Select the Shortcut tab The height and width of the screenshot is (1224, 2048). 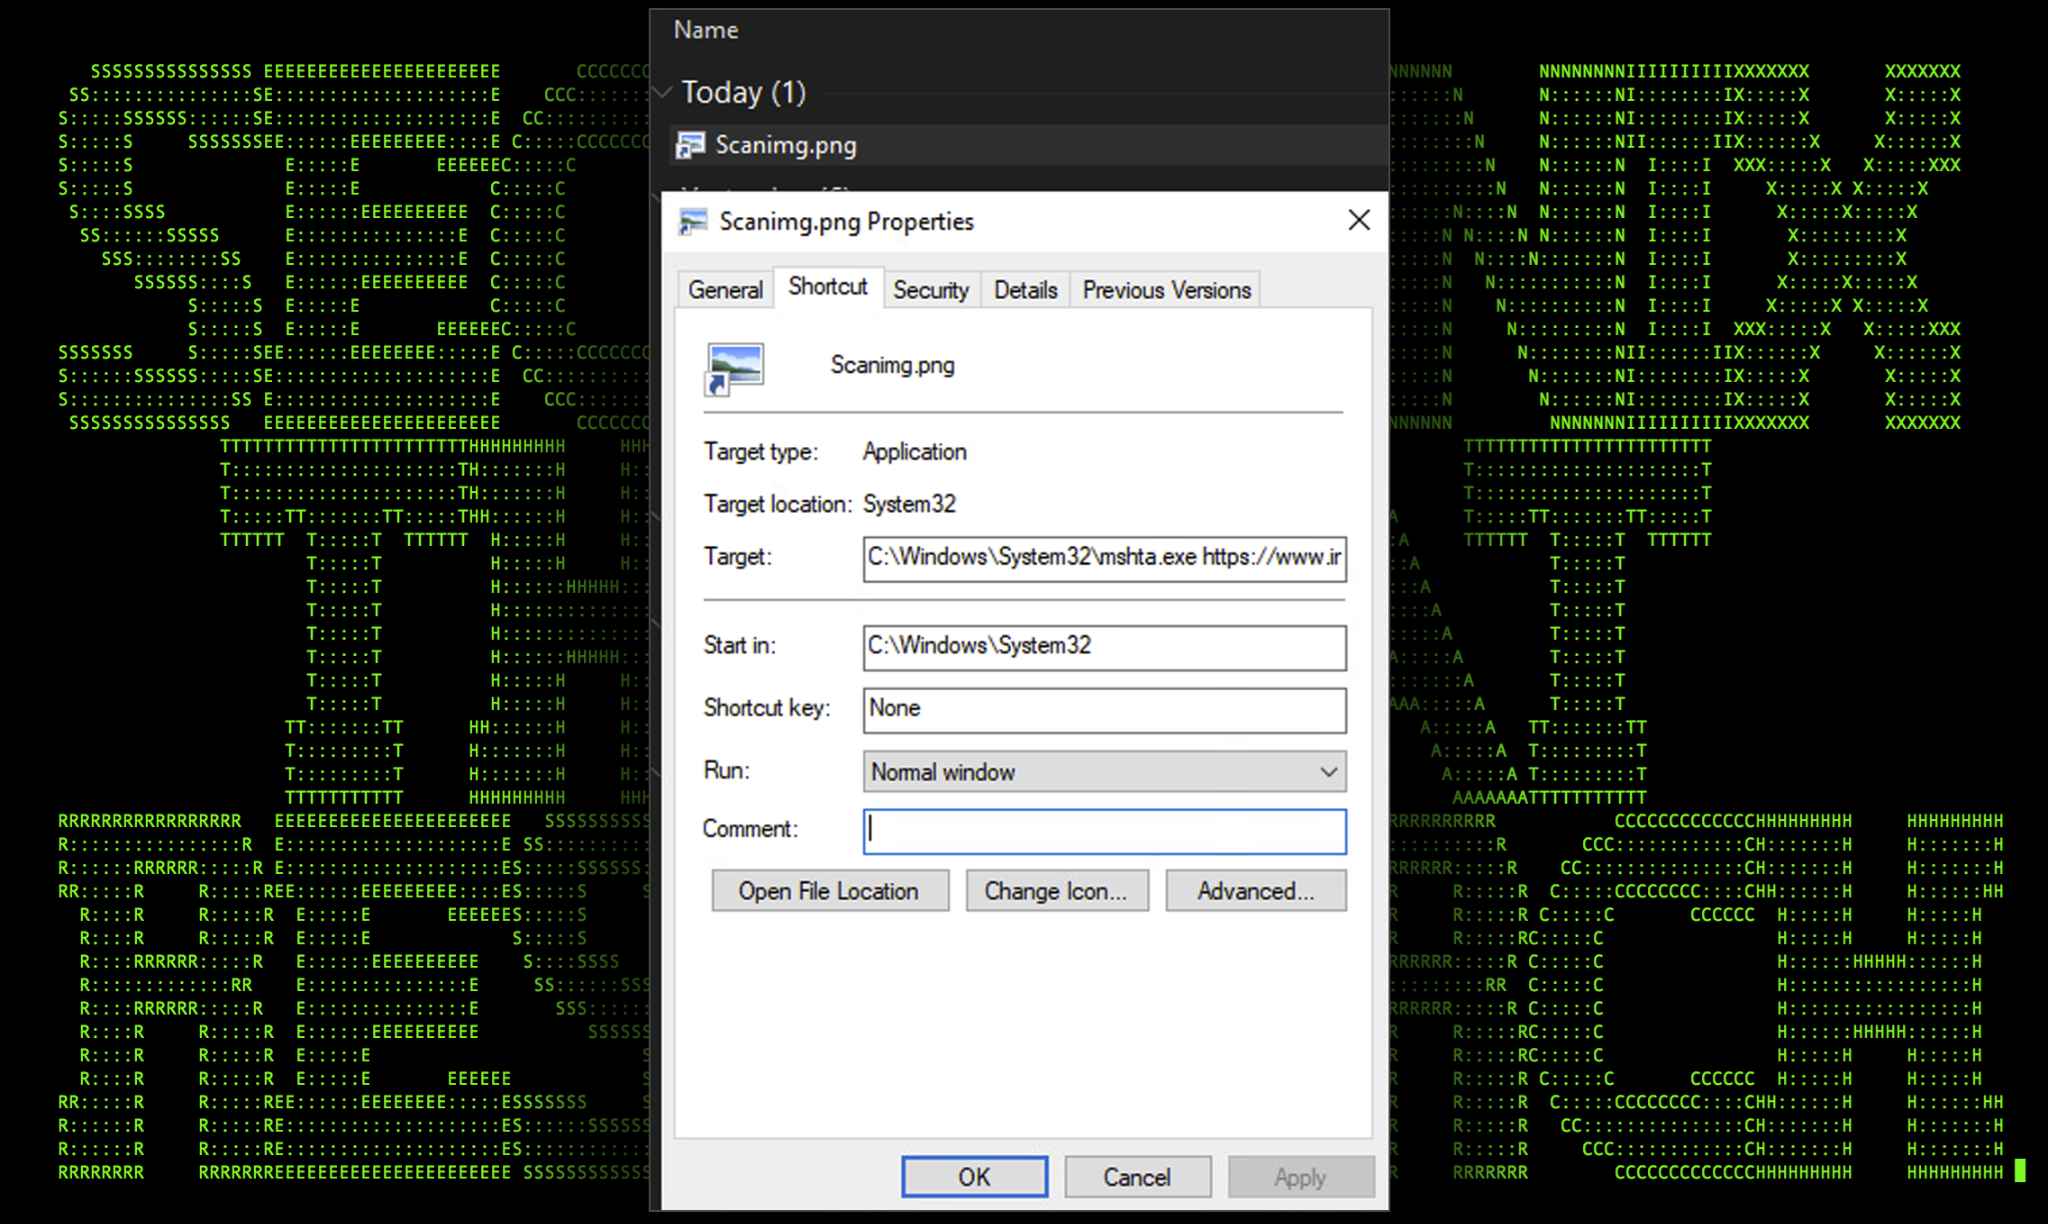pyautogui.click(x=827, y=287)
